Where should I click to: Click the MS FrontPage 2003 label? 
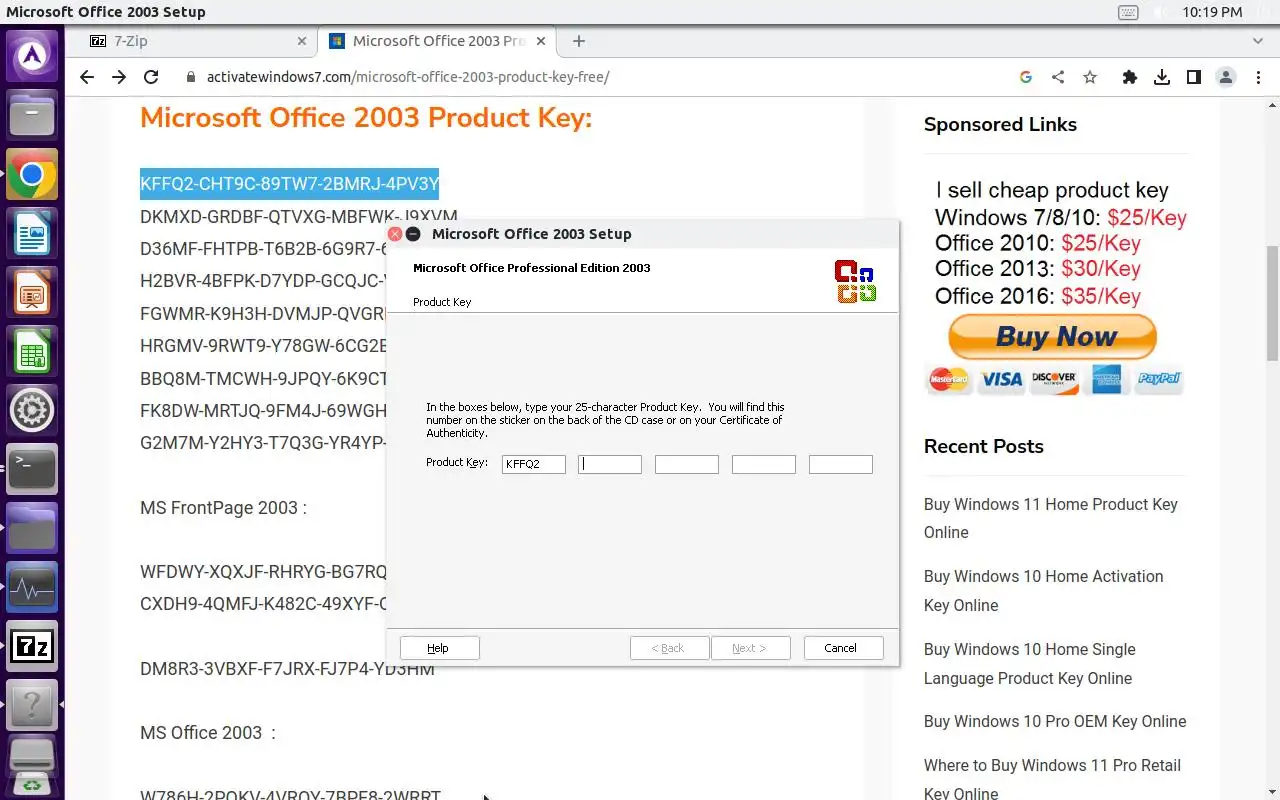[x=223, y=507]
